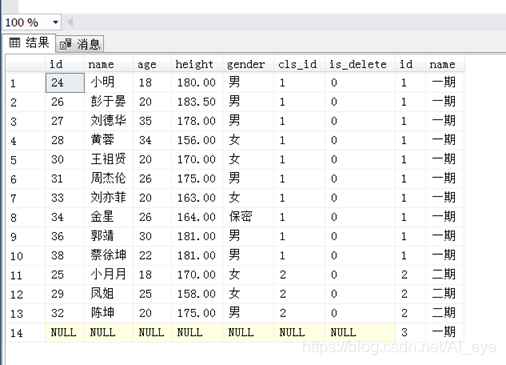Click the name cell 周杰伦

(109, 179)
